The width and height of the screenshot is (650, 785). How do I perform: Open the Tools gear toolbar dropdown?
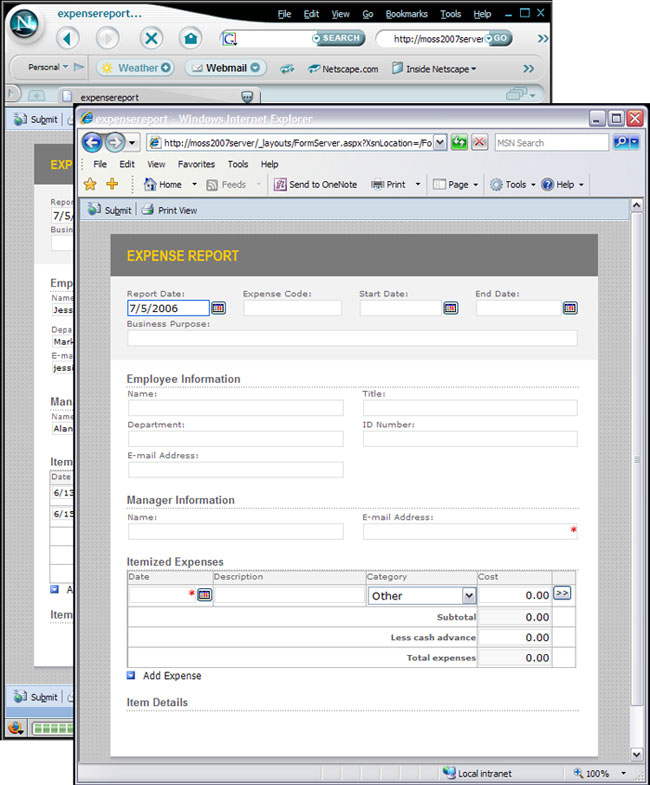click(512, 184)
